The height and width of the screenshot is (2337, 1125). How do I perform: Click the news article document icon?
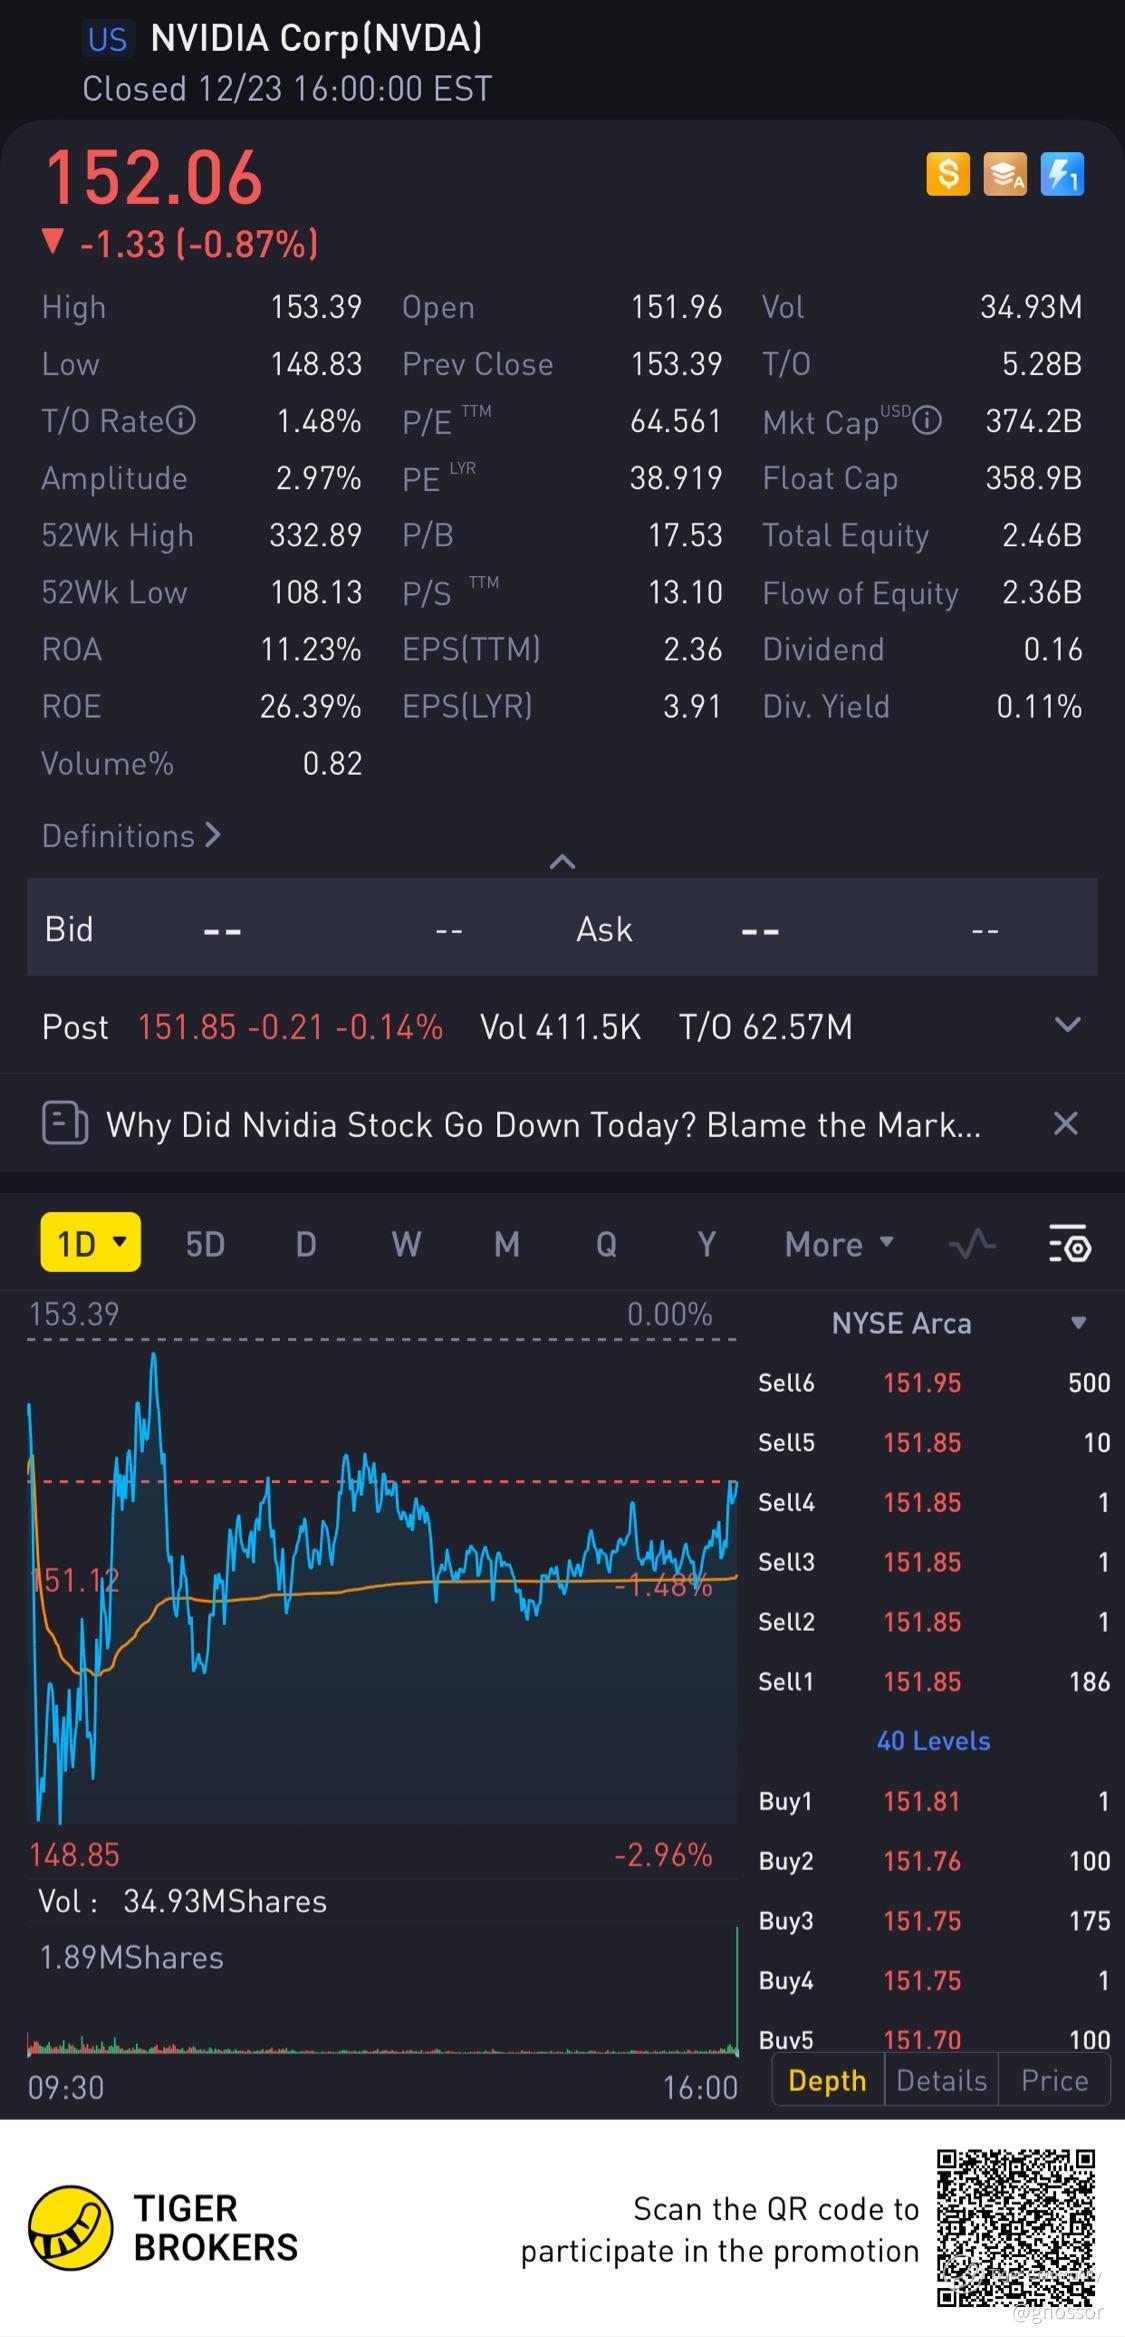tap(65, 1123)
